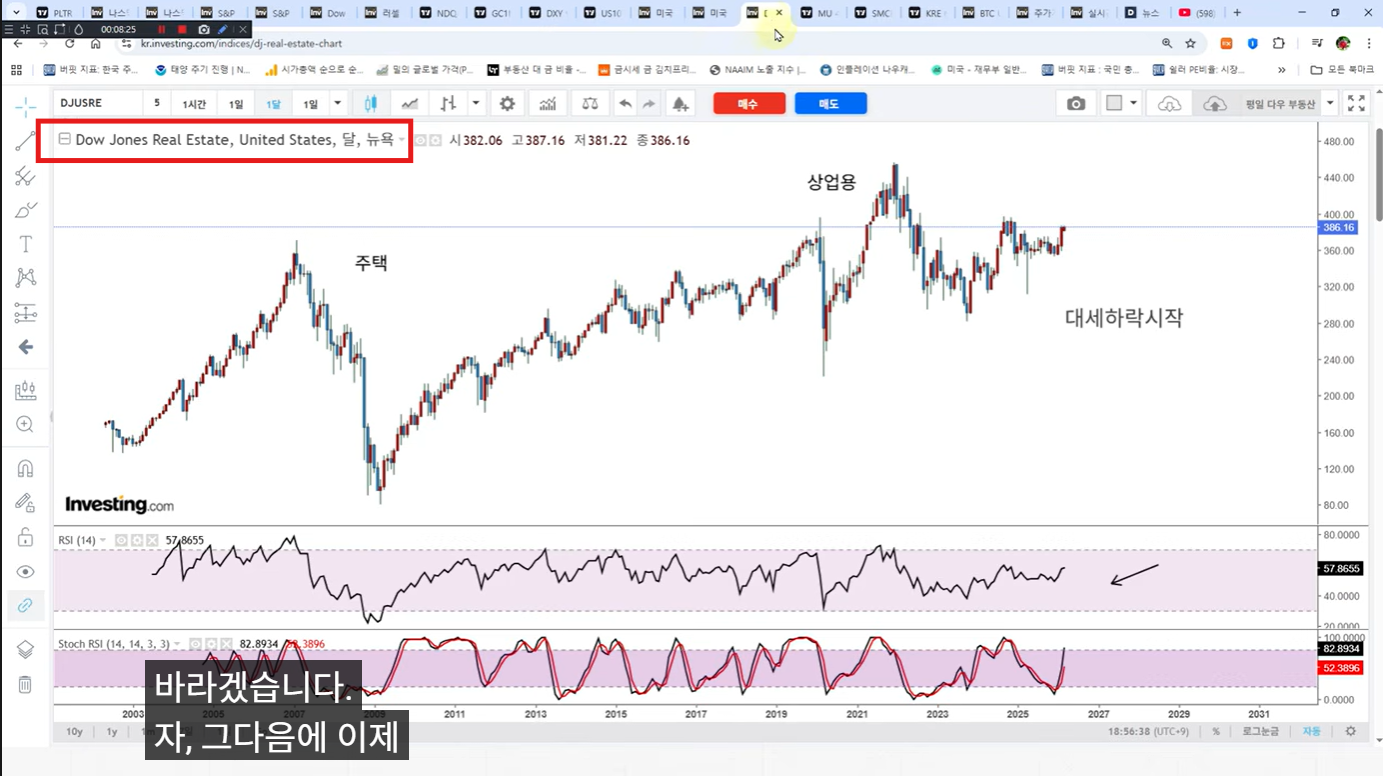Click the red 매수 button
Screen dimensions: 1383x778
click(x=748, y=104)
